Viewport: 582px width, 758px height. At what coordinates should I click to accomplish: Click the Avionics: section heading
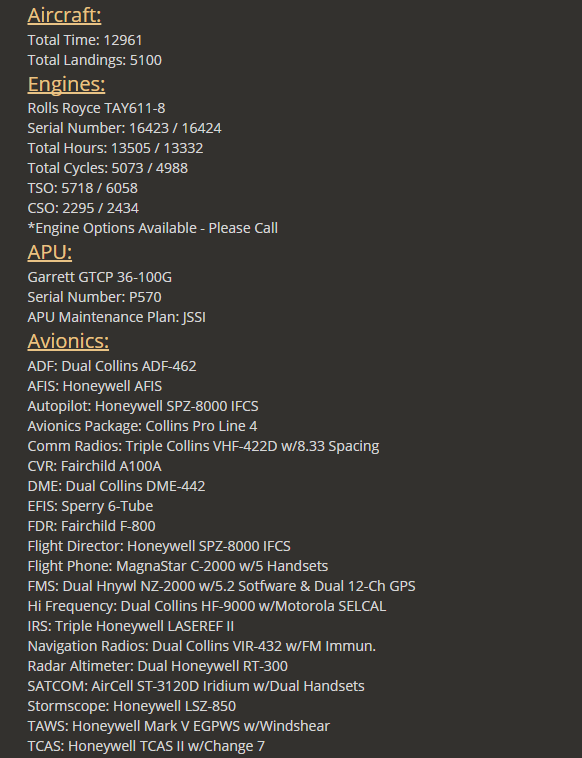click(x=68, y=341)
